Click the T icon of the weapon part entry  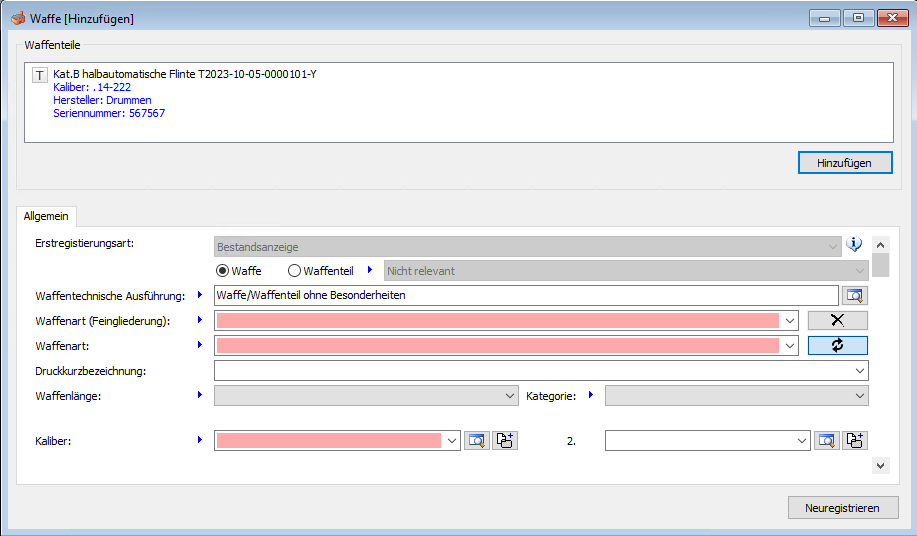point(40,76)
